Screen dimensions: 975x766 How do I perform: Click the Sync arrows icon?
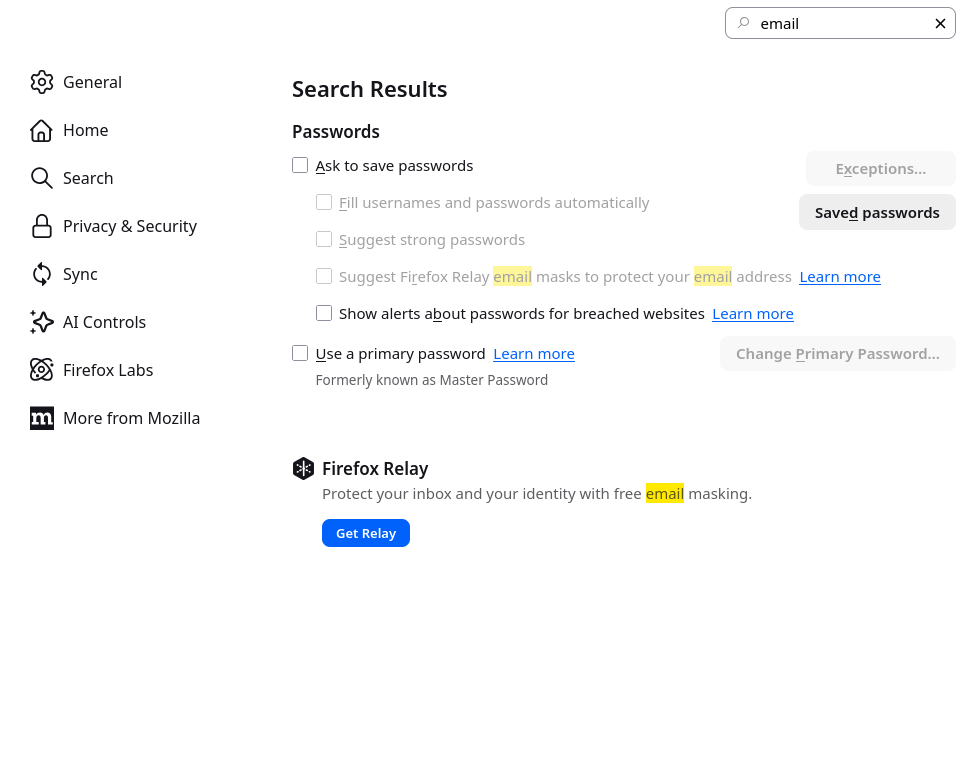(x=41, y=274)
